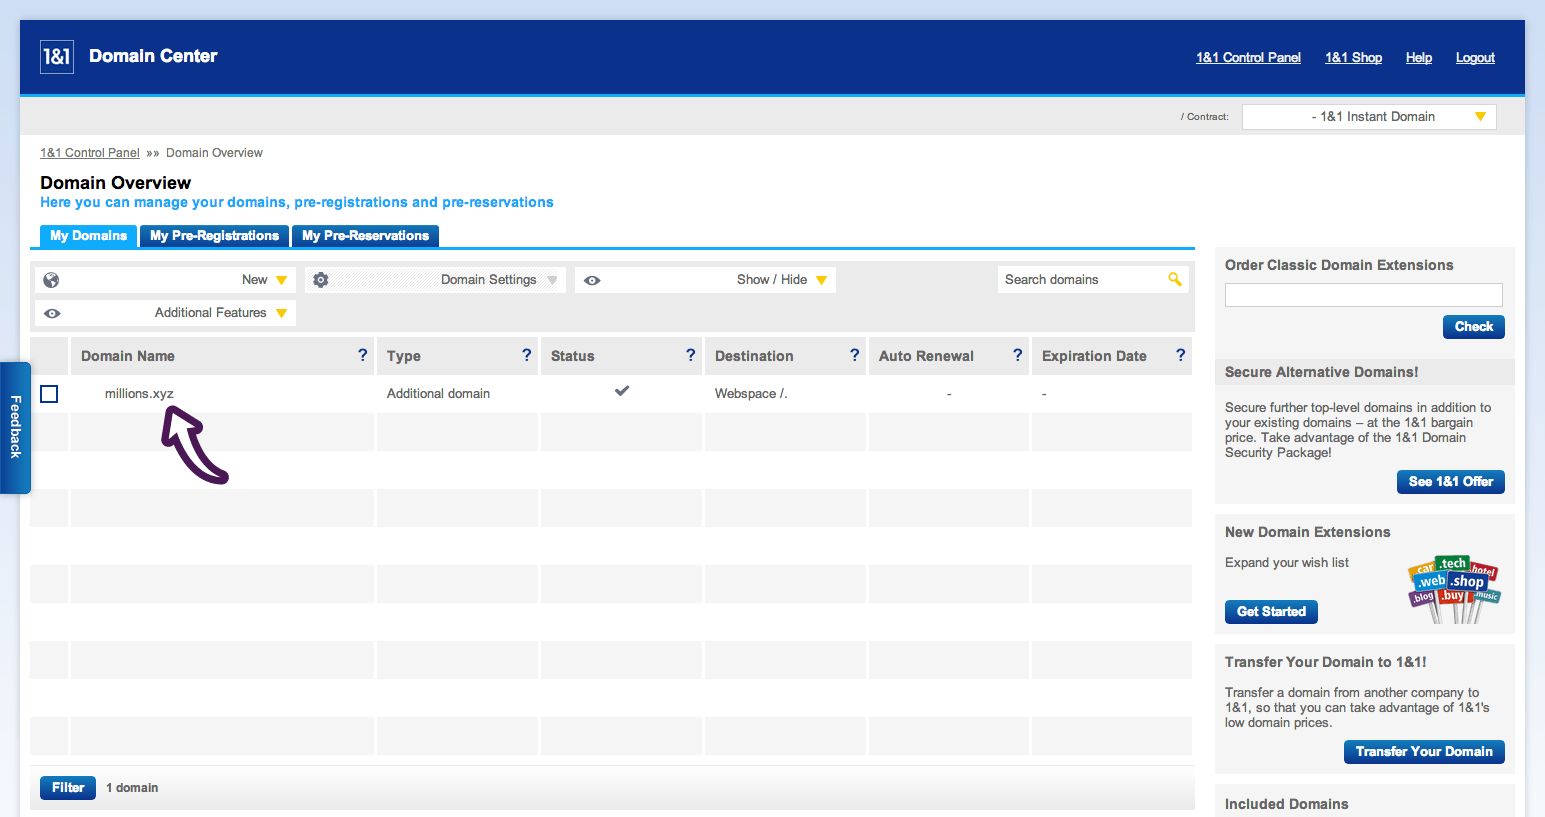Image resolution: width=1545 pixels, height=817 pixels.
Task: Click the Domain Center title
Action: click(153, 56)
